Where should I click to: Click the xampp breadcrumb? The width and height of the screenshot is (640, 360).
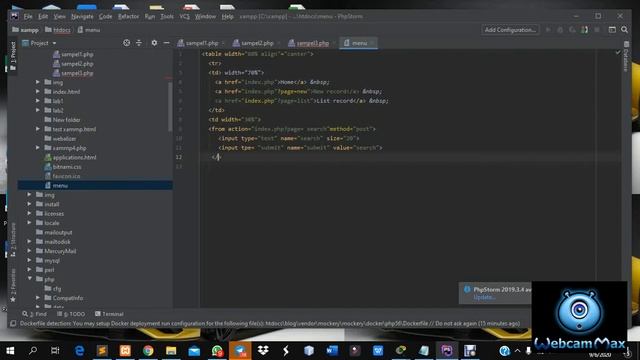point(25,30)
